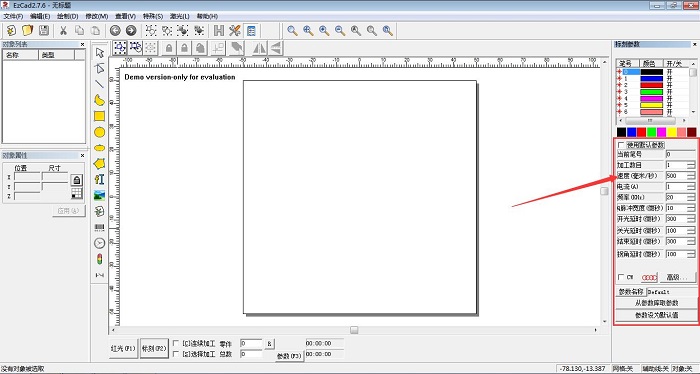Open the 激光(L) menu

tap(179, 16)
